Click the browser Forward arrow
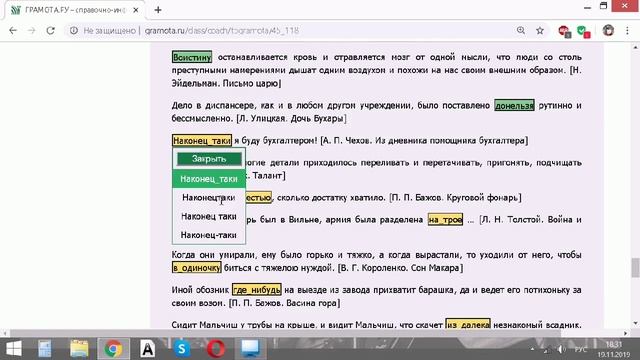 (31, 31)
